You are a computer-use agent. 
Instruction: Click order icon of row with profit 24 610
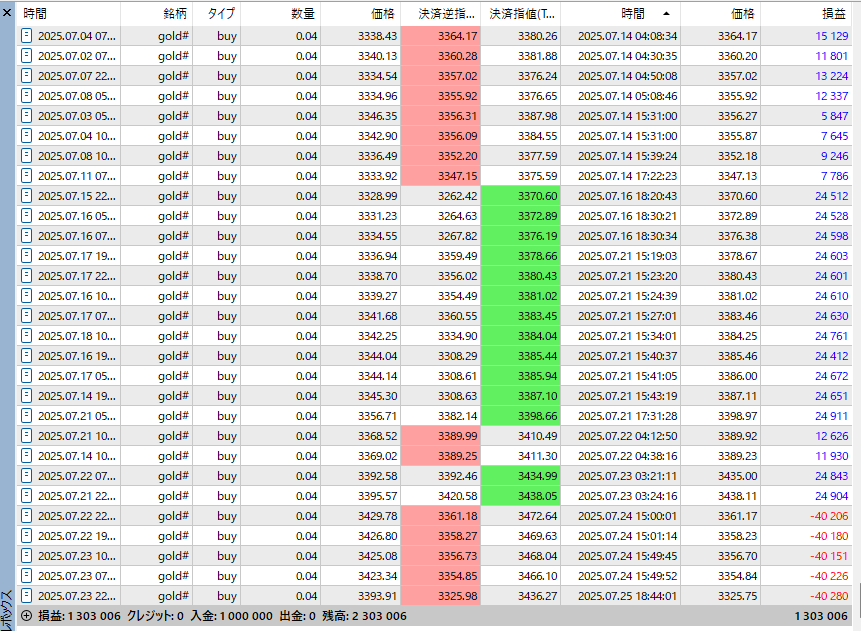[x=26, y=296]
